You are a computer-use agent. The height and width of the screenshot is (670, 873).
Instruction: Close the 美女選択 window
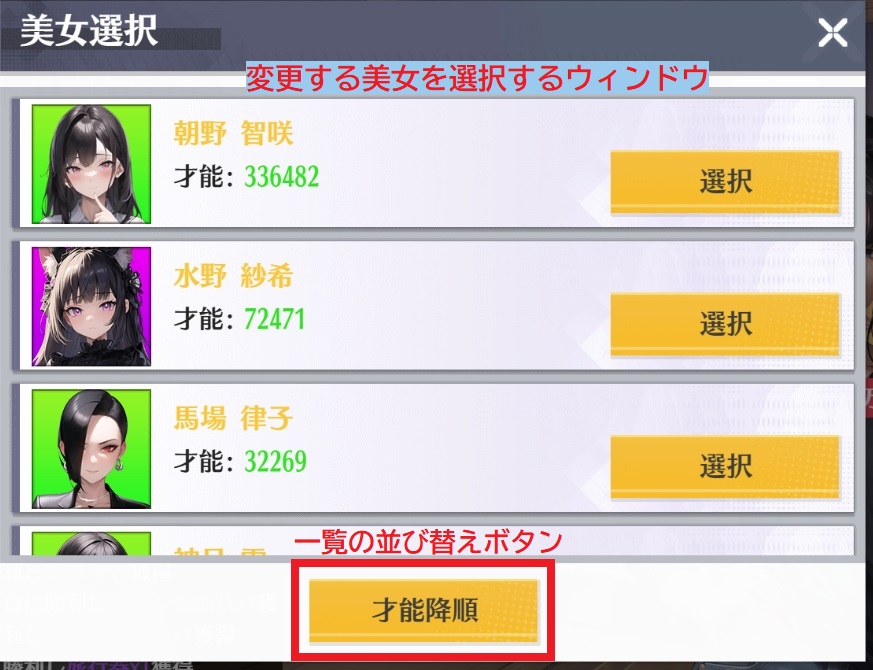(x=832, y=33)
